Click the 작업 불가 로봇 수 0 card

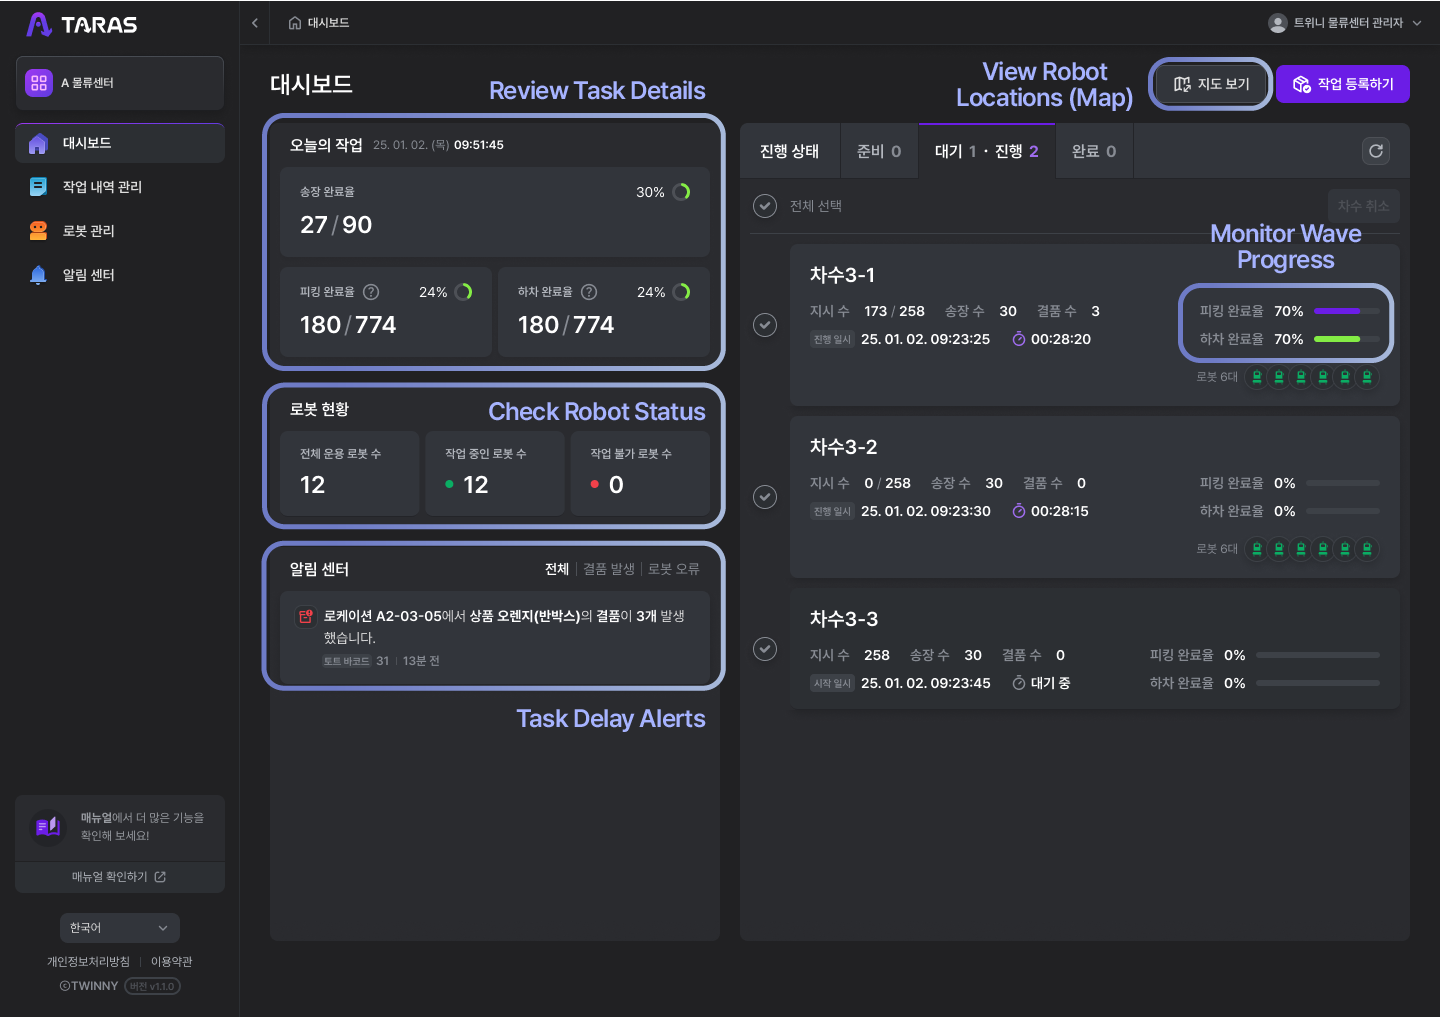[640, 473]
